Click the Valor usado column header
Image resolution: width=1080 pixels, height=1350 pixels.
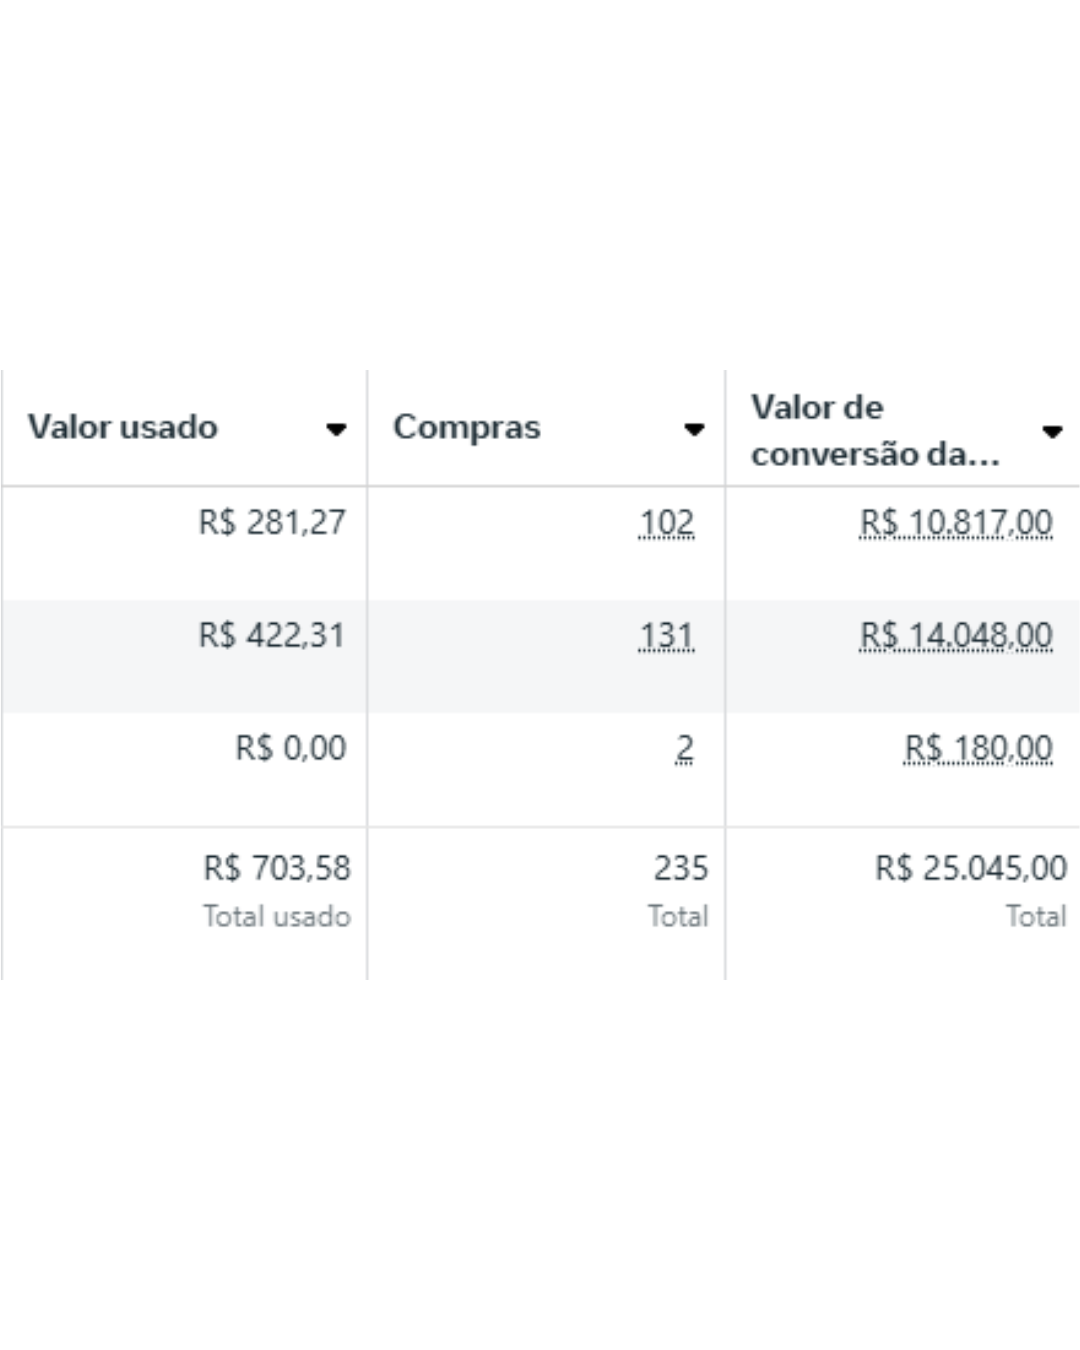tap(122, 427)
